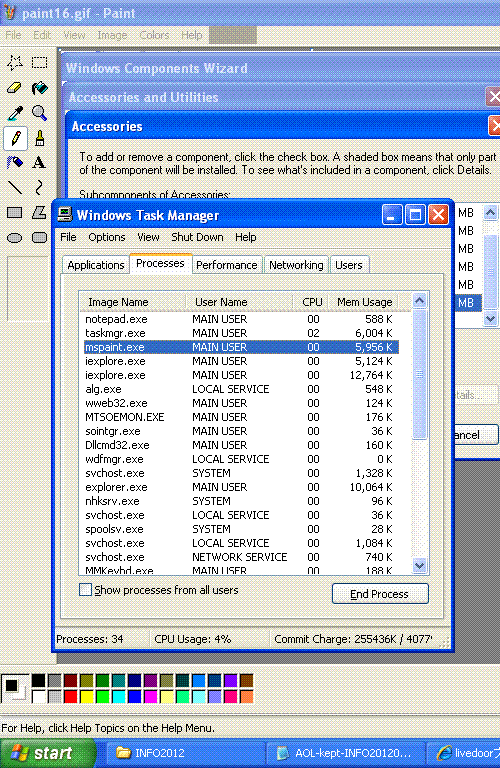The width and height of the screenshot is (500, 768).
Task: Sort processes by CPU column header
Action: tap(310, 302)
